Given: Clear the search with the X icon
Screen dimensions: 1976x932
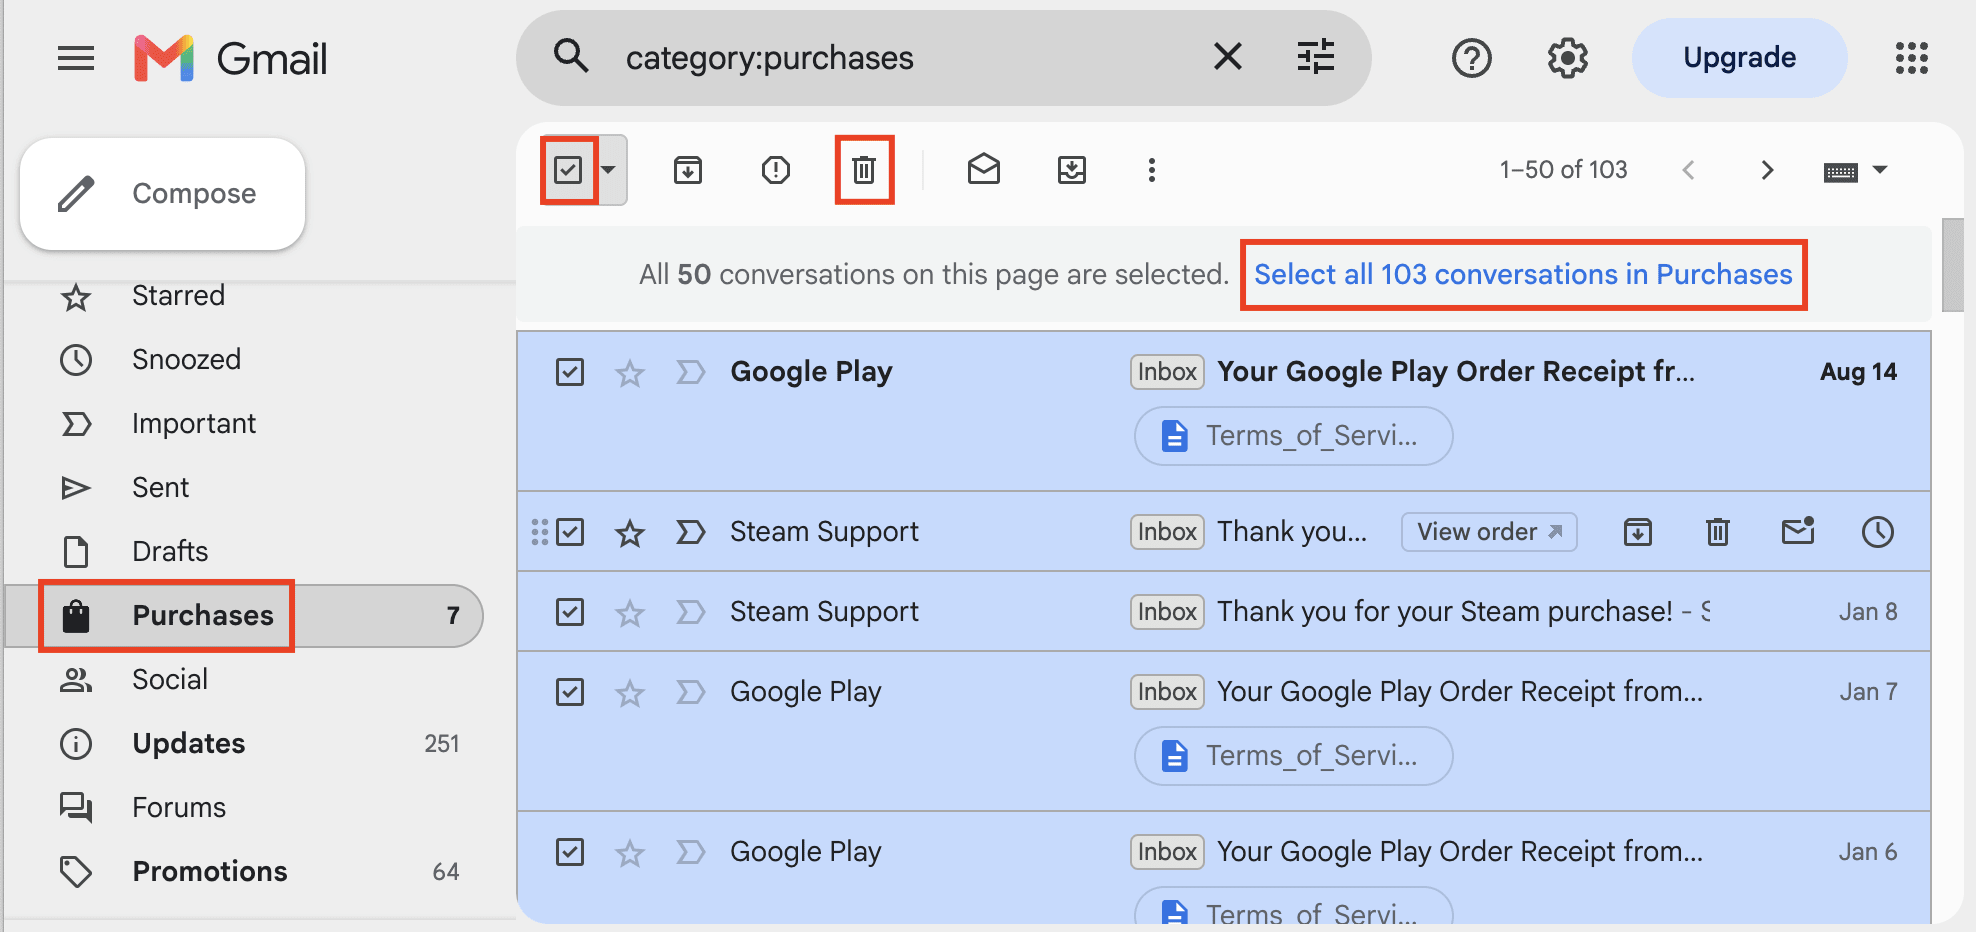Looking at the screenshot, I should [1227, 57].
